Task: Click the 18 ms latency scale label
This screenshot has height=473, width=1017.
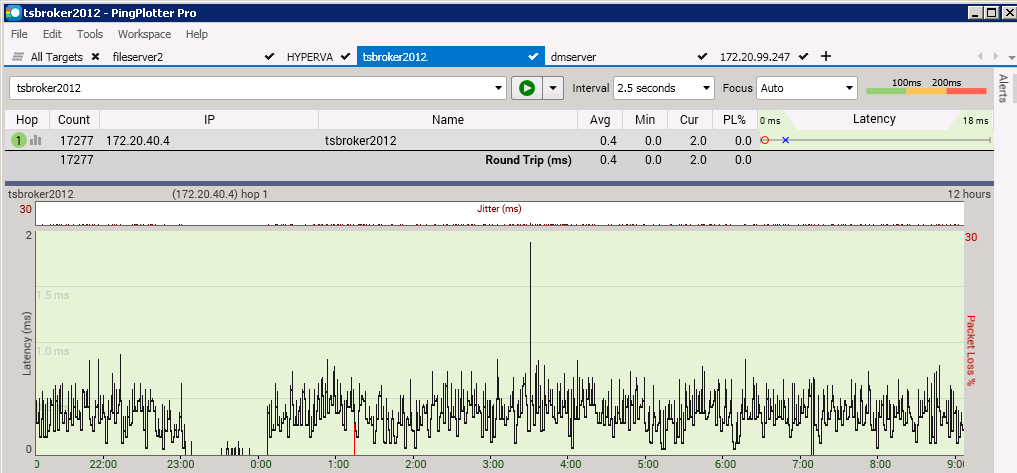Action: click(x=975, y=121)
